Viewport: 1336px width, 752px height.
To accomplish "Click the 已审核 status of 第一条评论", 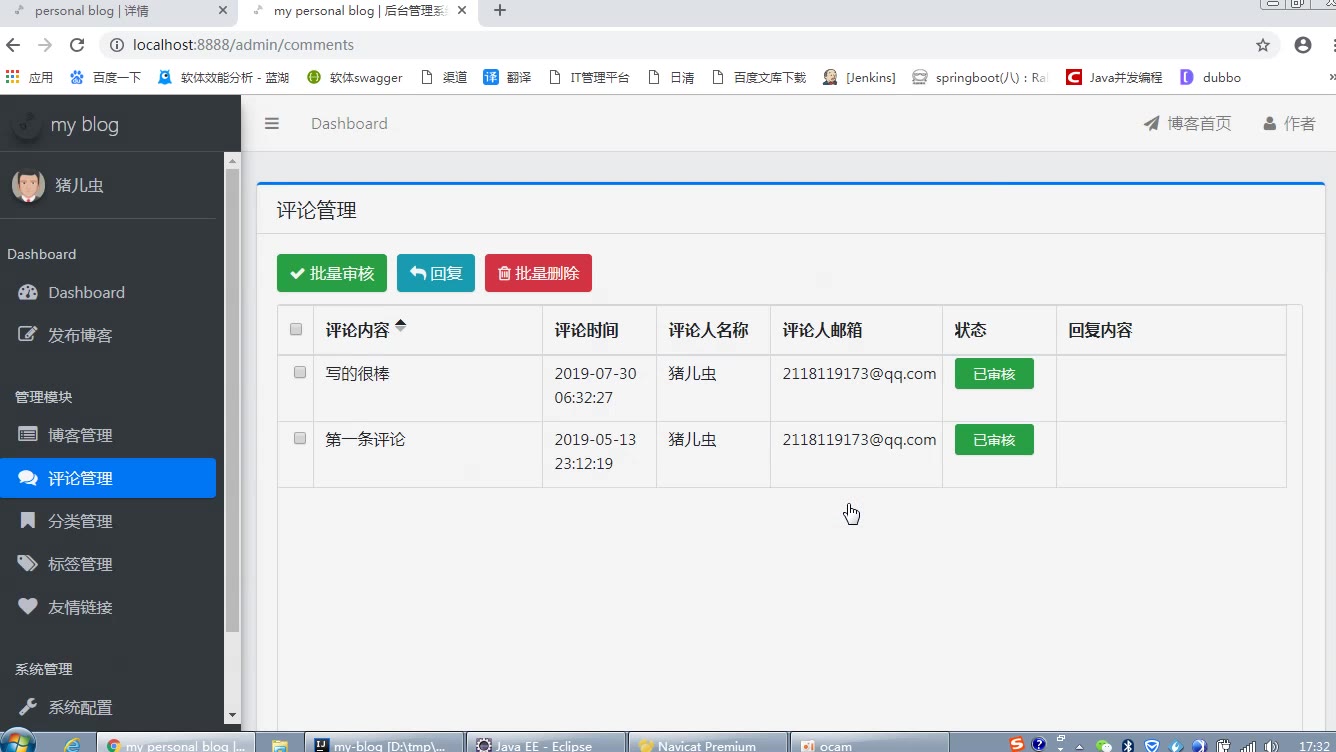I will [x=994, y=440].
